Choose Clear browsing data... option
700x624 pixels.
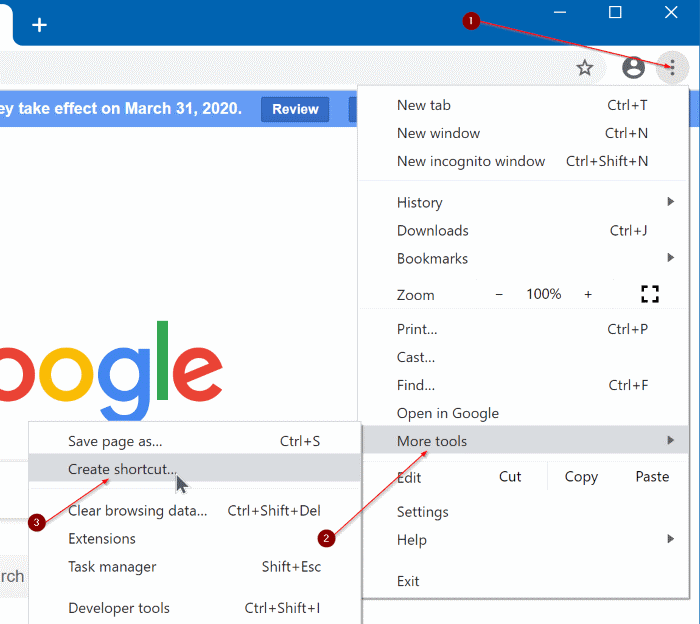point(195,510)
